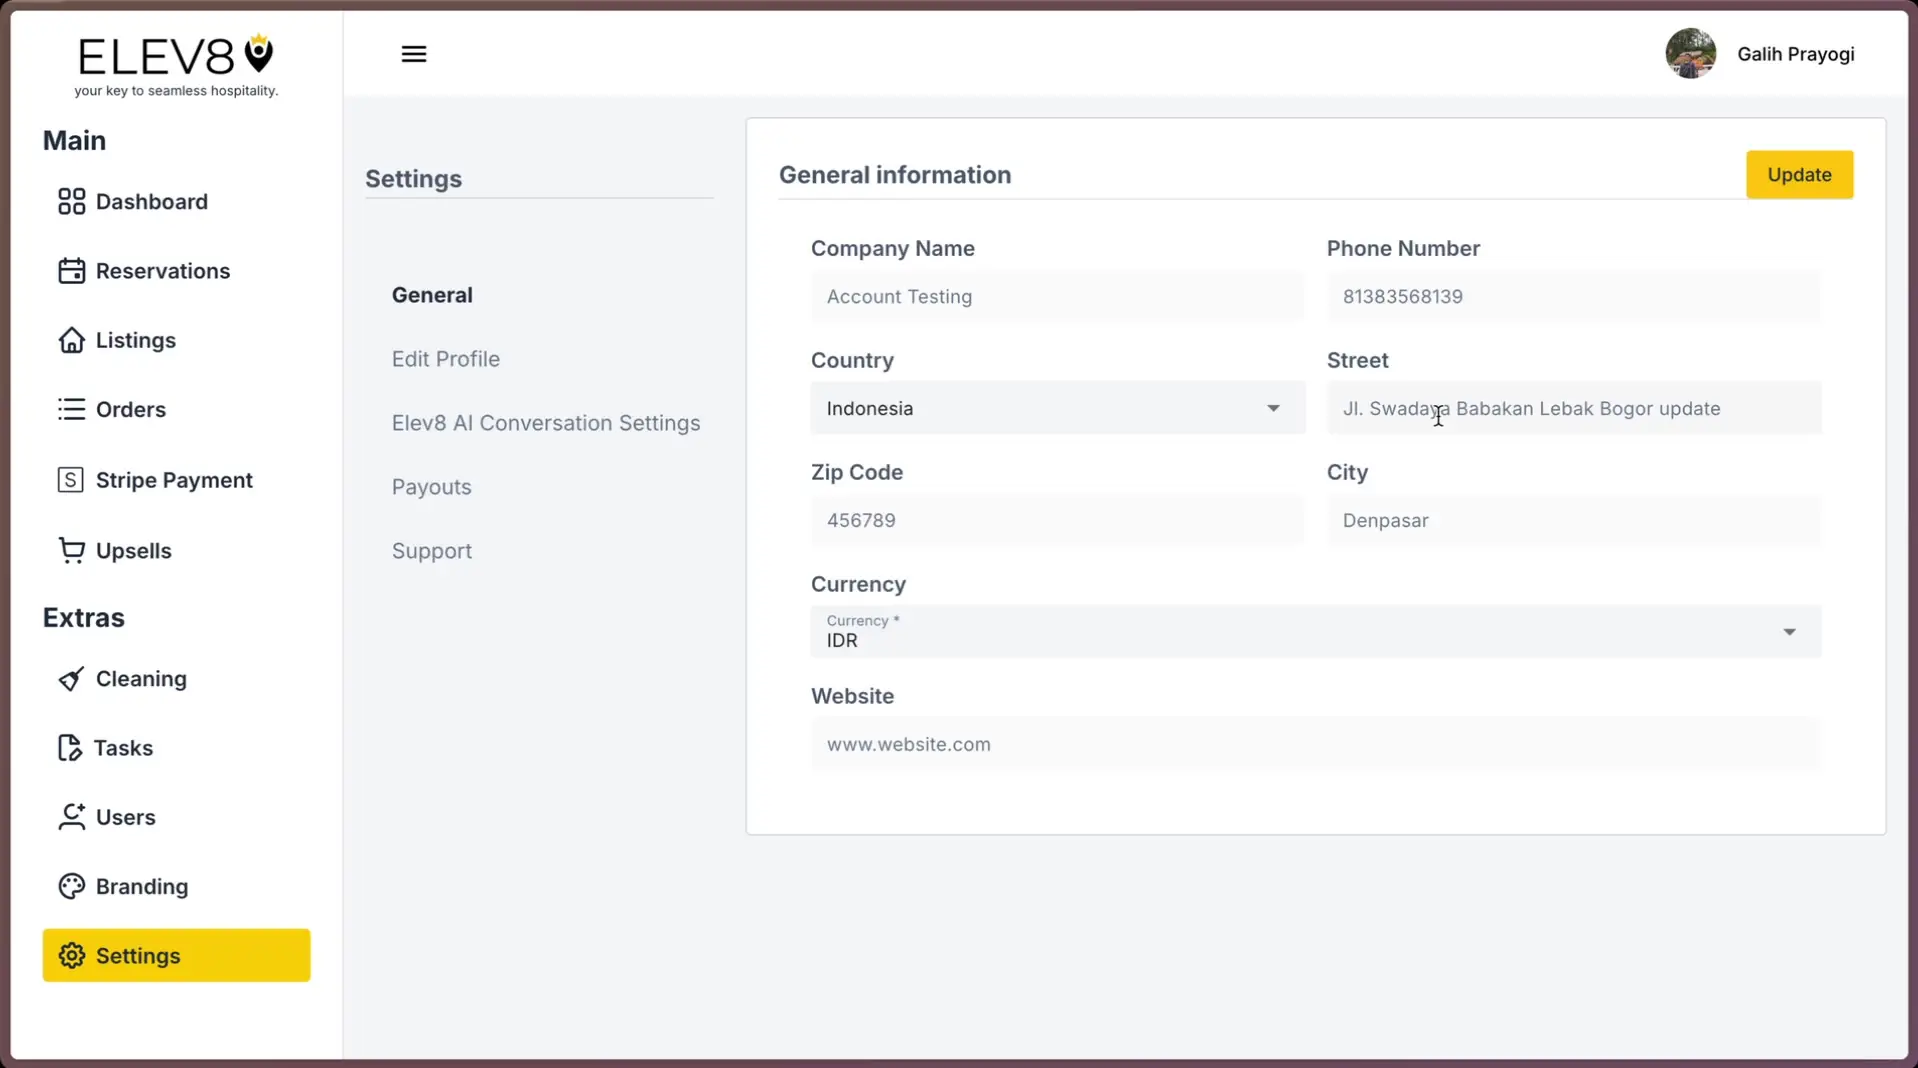
Task: Toggle the hamburger menu
Action: coord(413,53)
